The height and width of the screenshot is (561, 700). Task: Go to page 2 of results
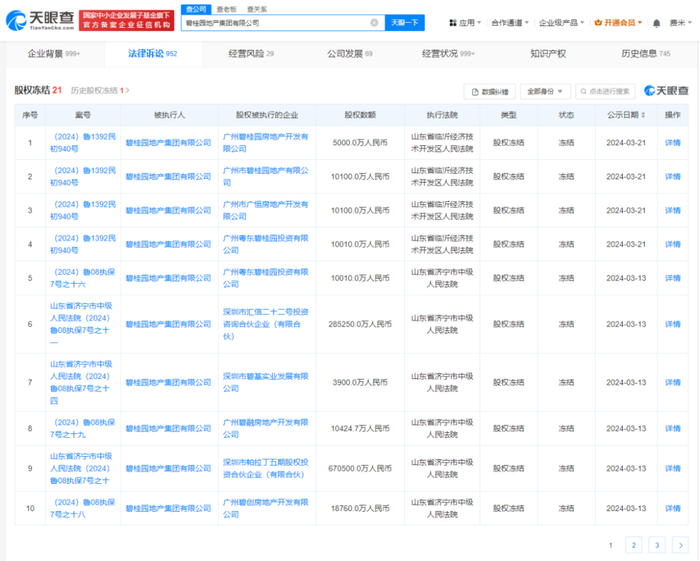pyautogui.click(x=633, y=545)
